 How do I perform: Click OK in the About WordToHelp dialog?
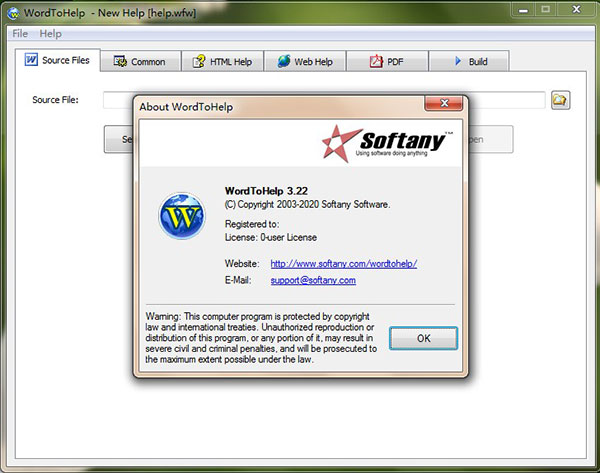(x=423, y=338)
